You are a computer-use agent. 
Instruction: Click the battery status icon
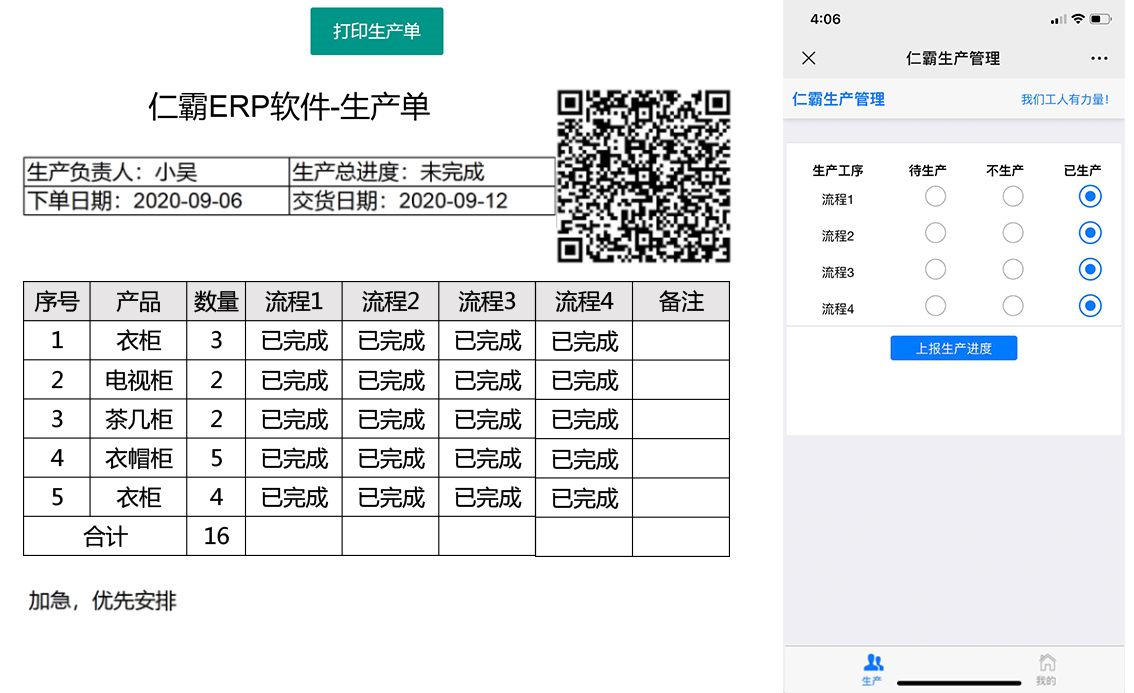pos(1100,19)
